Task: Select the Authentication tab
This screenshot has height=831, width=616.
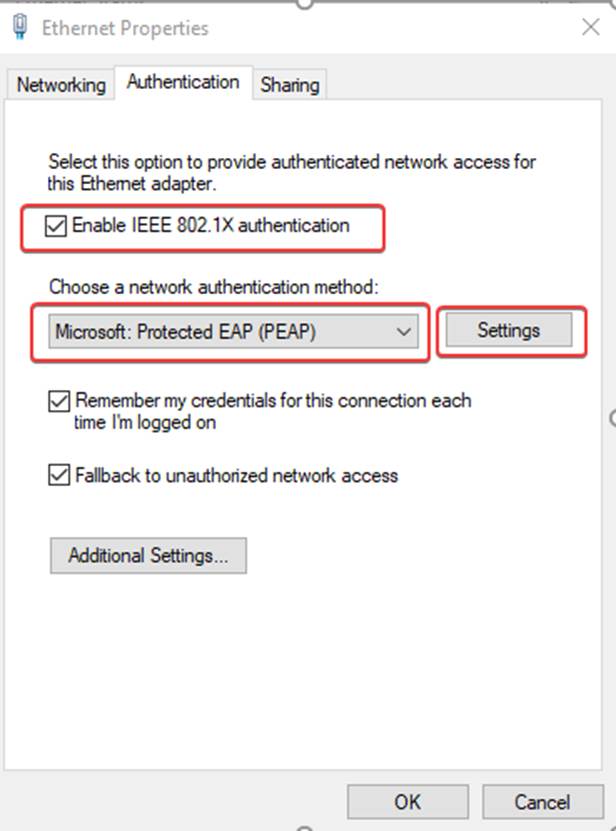Action: [x=183, y=82]
